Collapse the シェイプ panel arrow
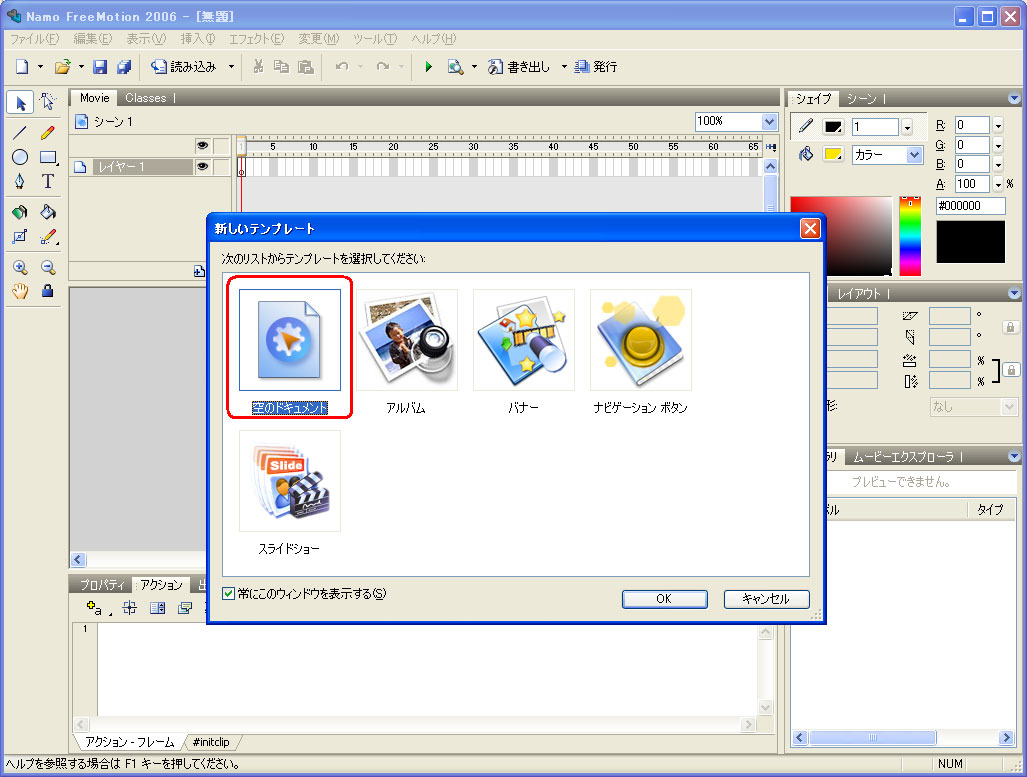The height and width of the screenshot is (777, 1027). click(x=1014, y=98)
